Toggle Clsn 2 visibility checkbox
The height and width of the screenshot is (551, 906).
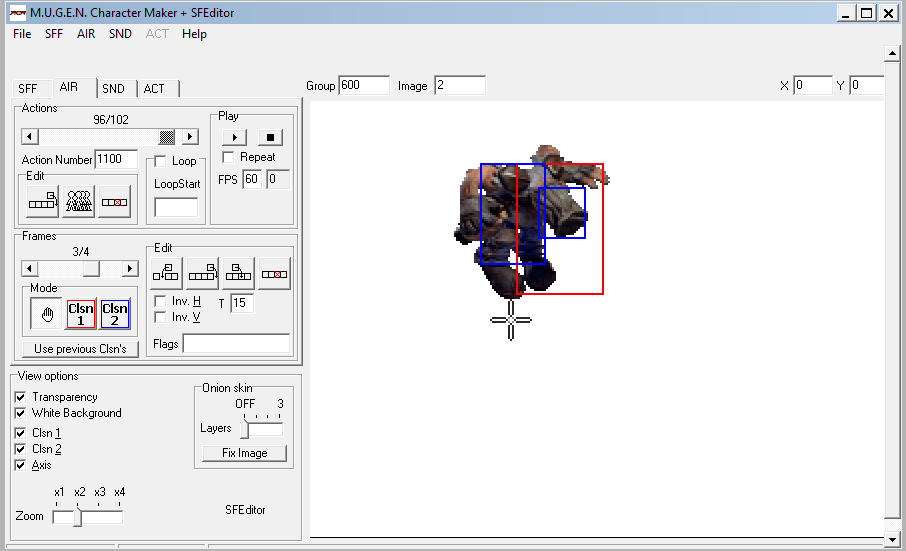click(20, 449)
